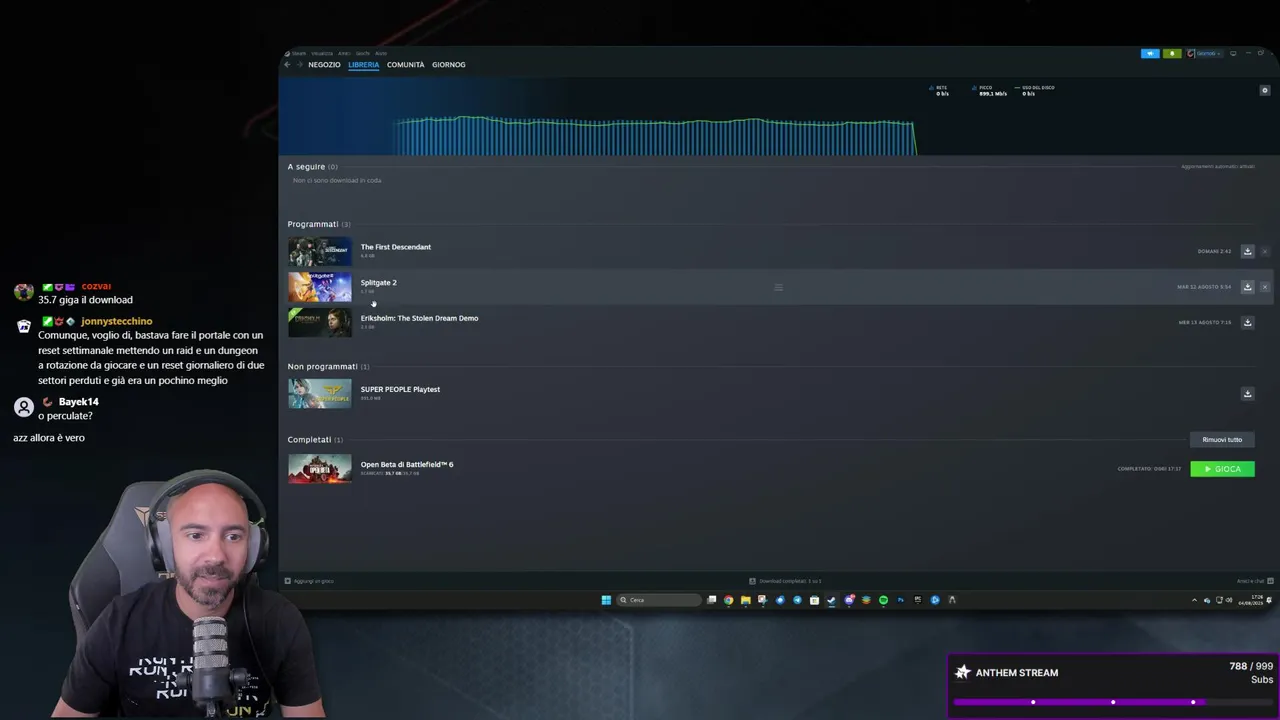Open Giochi menu
The height and width of the screenshot is (720, 1280).
tap(363, 53)
